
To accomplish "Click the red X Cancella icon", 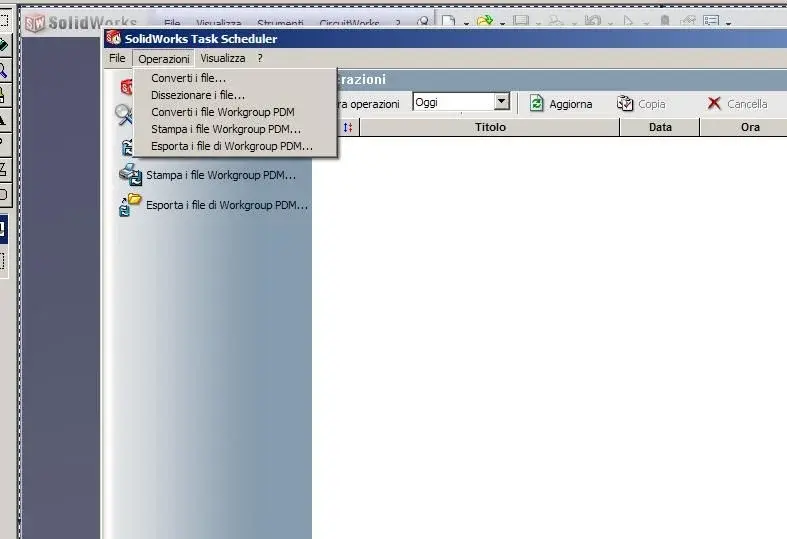I will (x=714, y=103).
